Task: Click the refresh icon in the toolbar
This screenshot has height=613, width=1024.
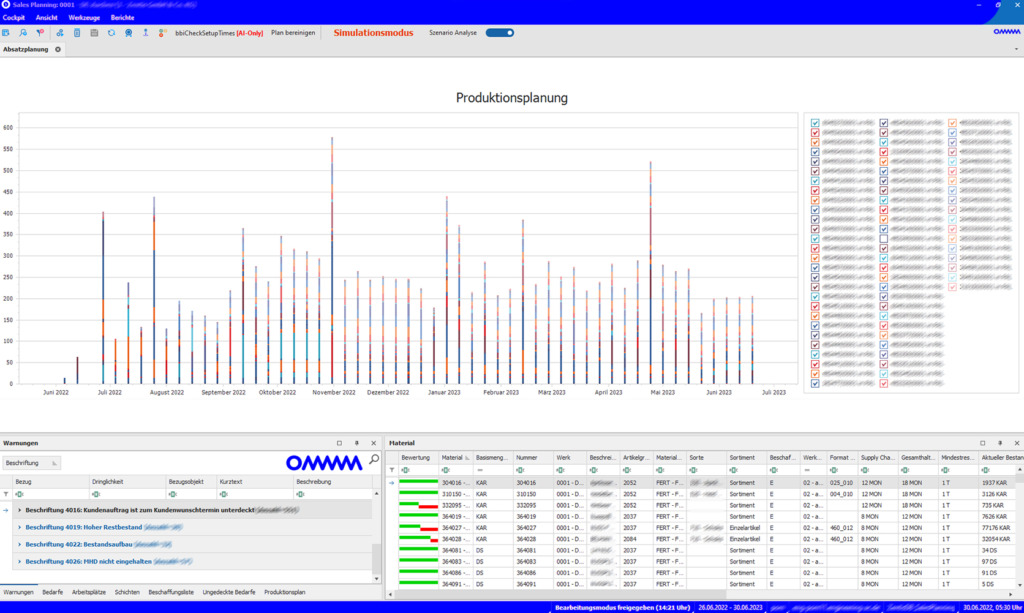Action: 111,33
